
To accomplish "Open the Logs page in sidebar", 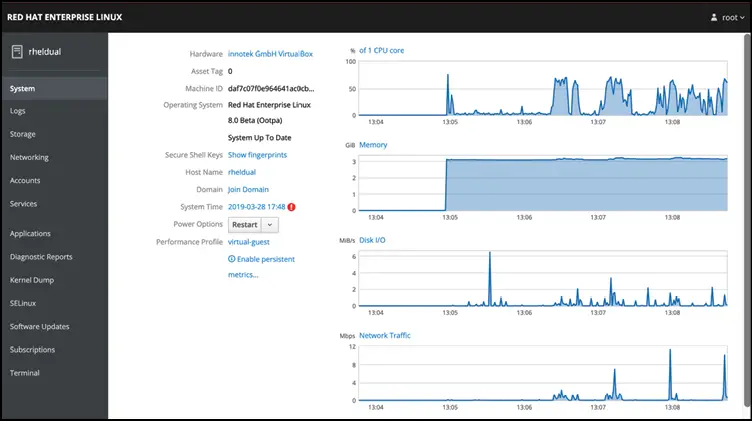I will pos(18,111).
